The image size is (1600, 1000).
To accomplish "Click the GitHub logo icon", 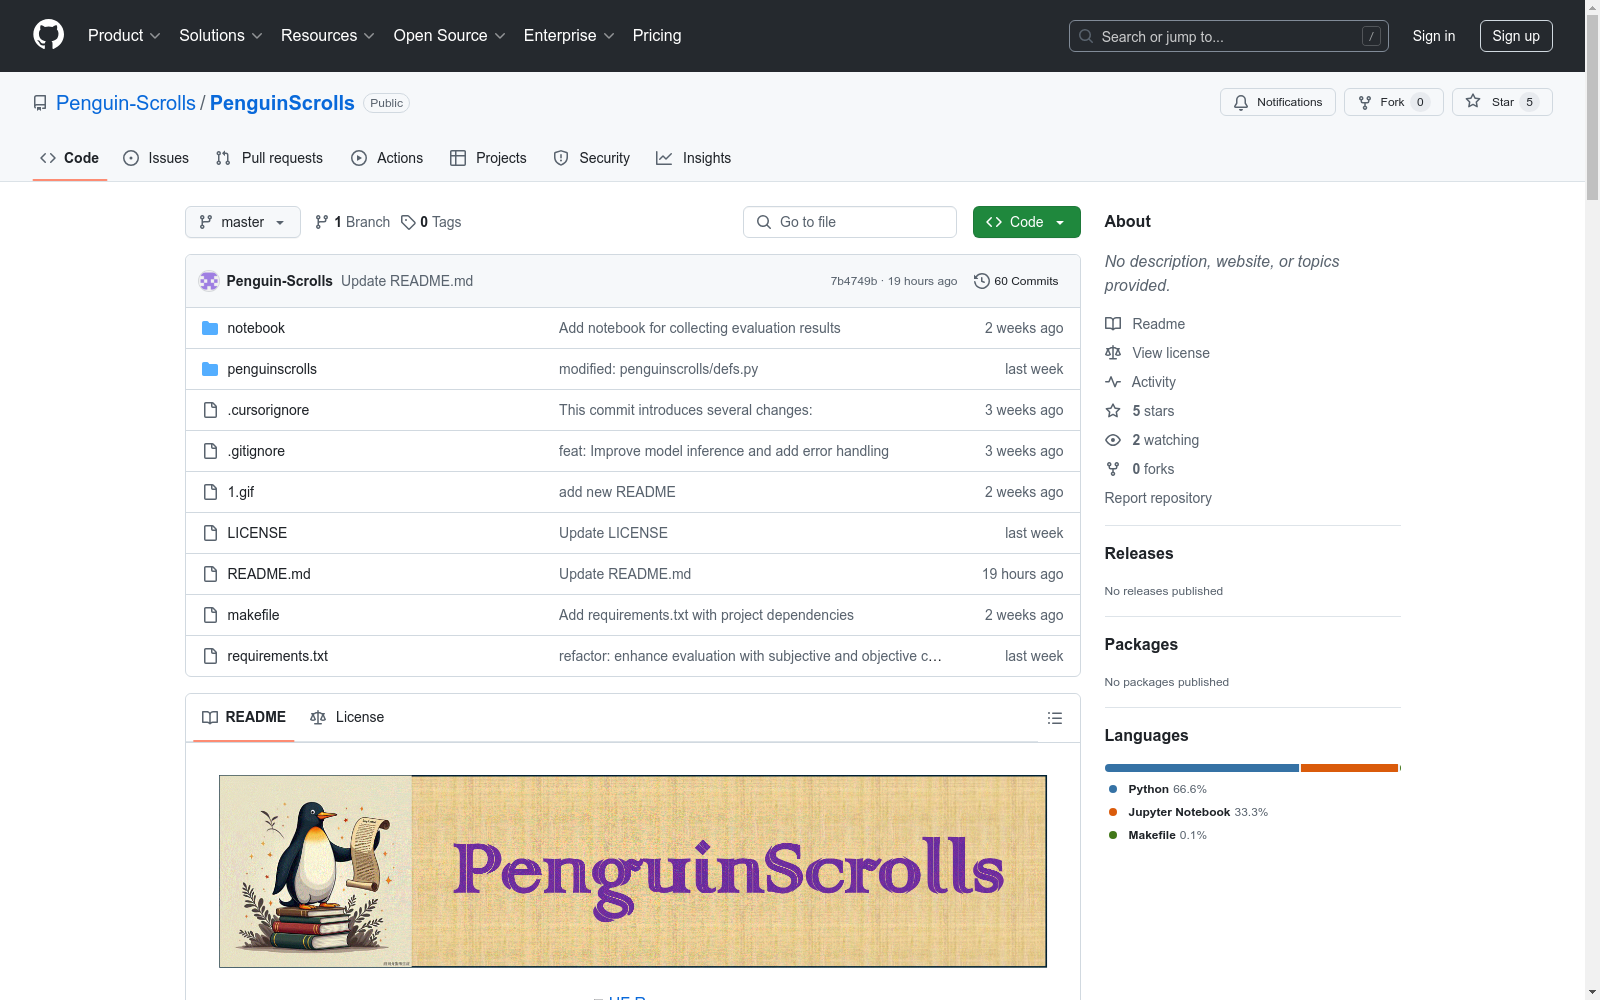I will [48, 35].
